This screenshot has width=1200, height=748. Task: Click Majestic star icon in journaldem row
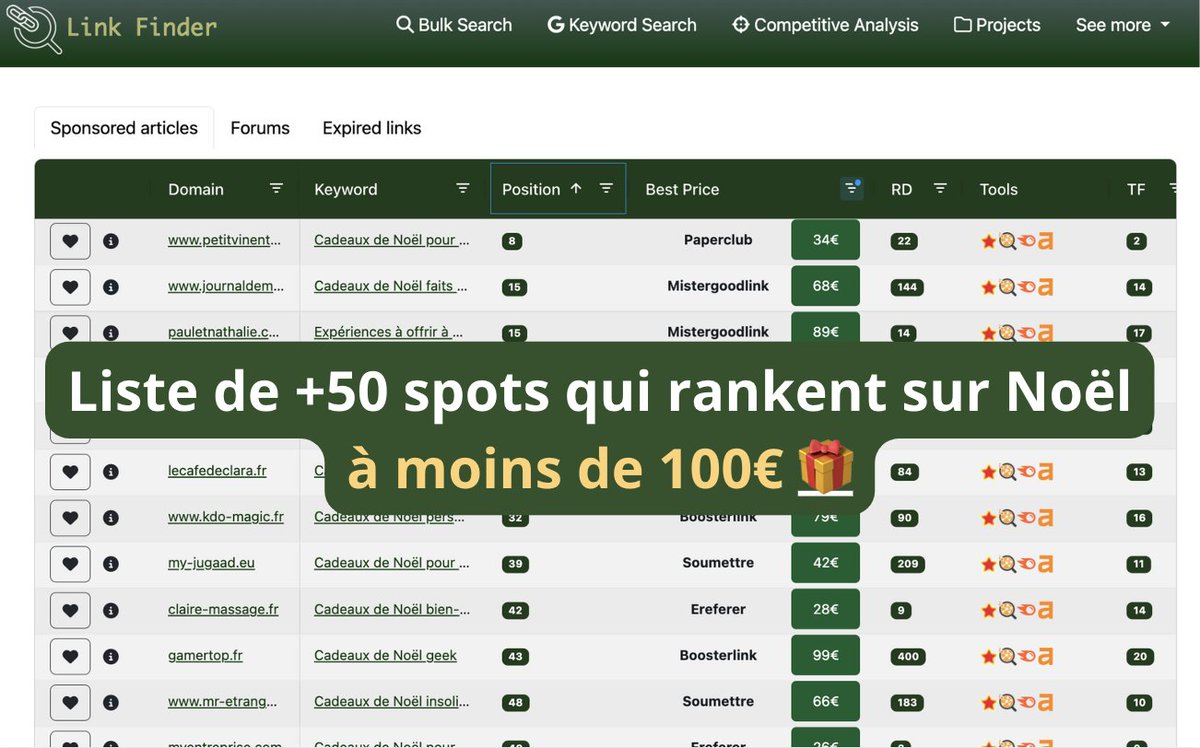click(x=988, y=287)
